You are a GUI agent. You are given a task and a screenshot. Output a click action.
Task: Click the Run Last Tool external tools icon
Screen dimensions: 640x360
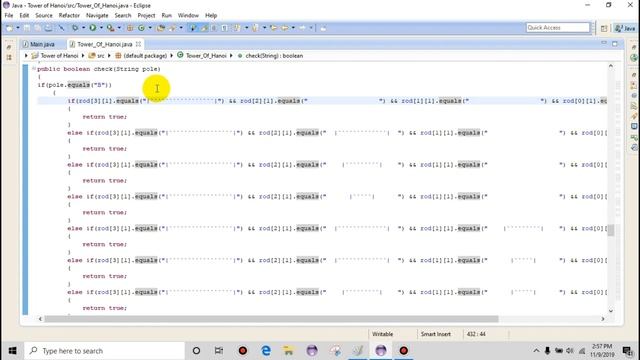point(110,28)
